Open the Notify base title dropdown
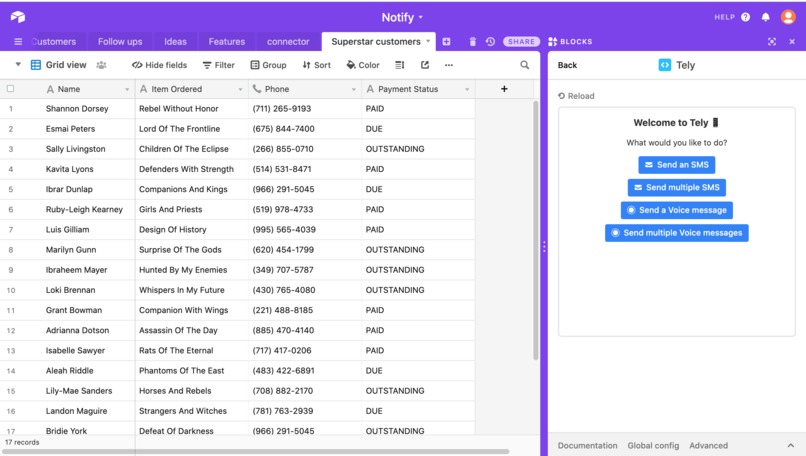Viewport: 806px width, 456px height. [x=402, y=17]
